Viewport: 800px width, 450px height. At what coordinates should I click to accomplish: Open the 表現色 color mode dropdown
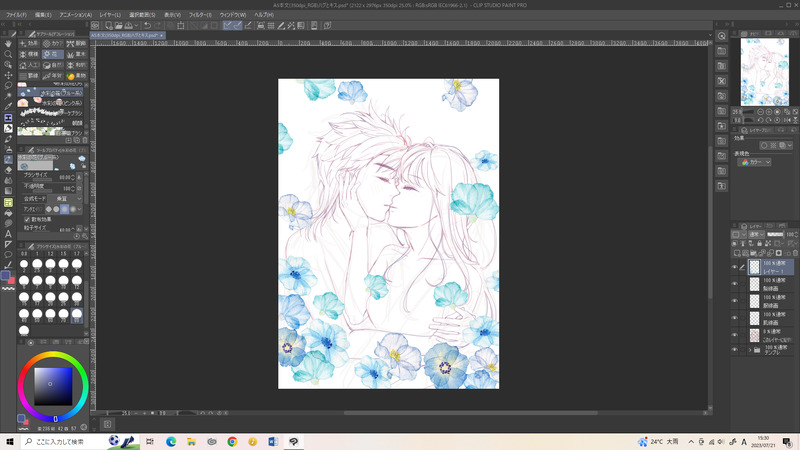pyautogui.click(x=754, y=162)
